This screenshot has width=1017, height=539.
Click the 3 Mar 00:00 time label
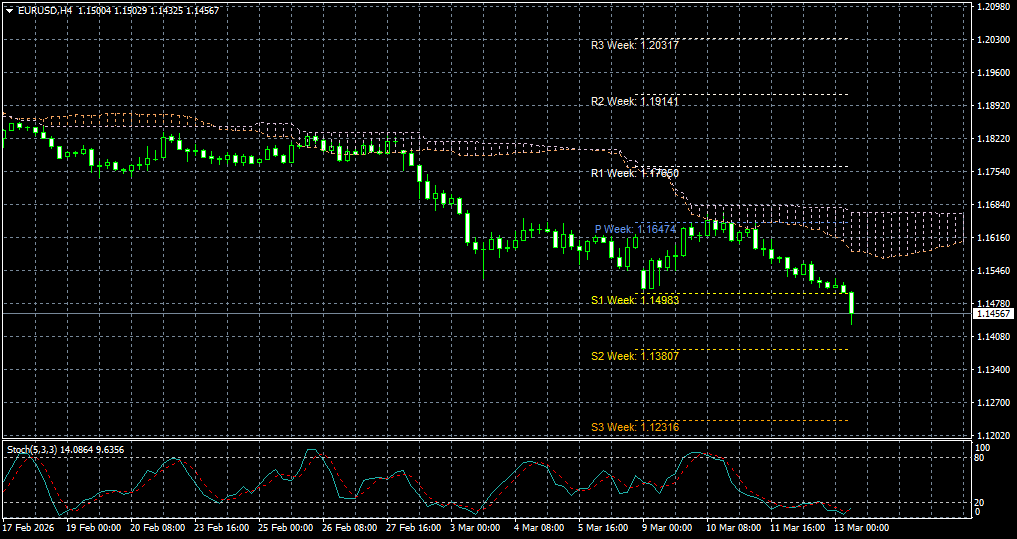tap(477, 528)
